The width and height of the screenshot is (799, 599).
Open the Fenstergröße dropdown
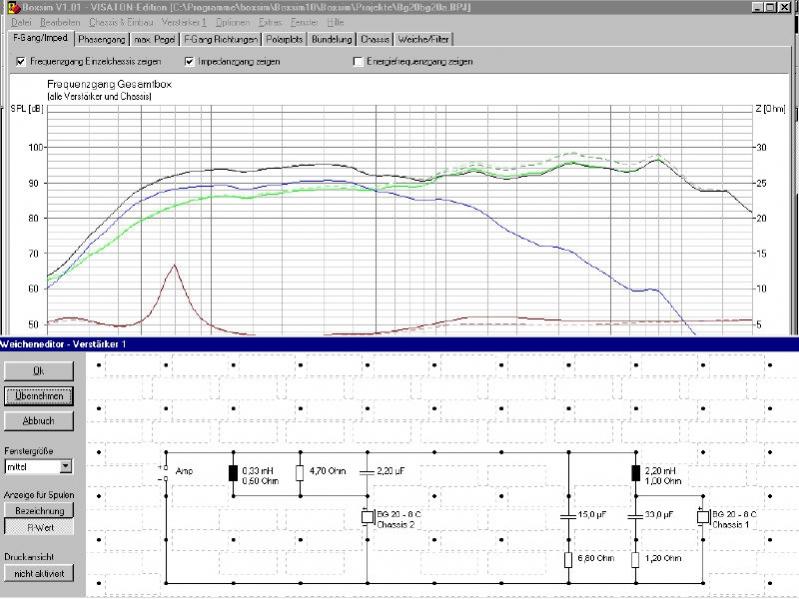click(x=66, y=466)
